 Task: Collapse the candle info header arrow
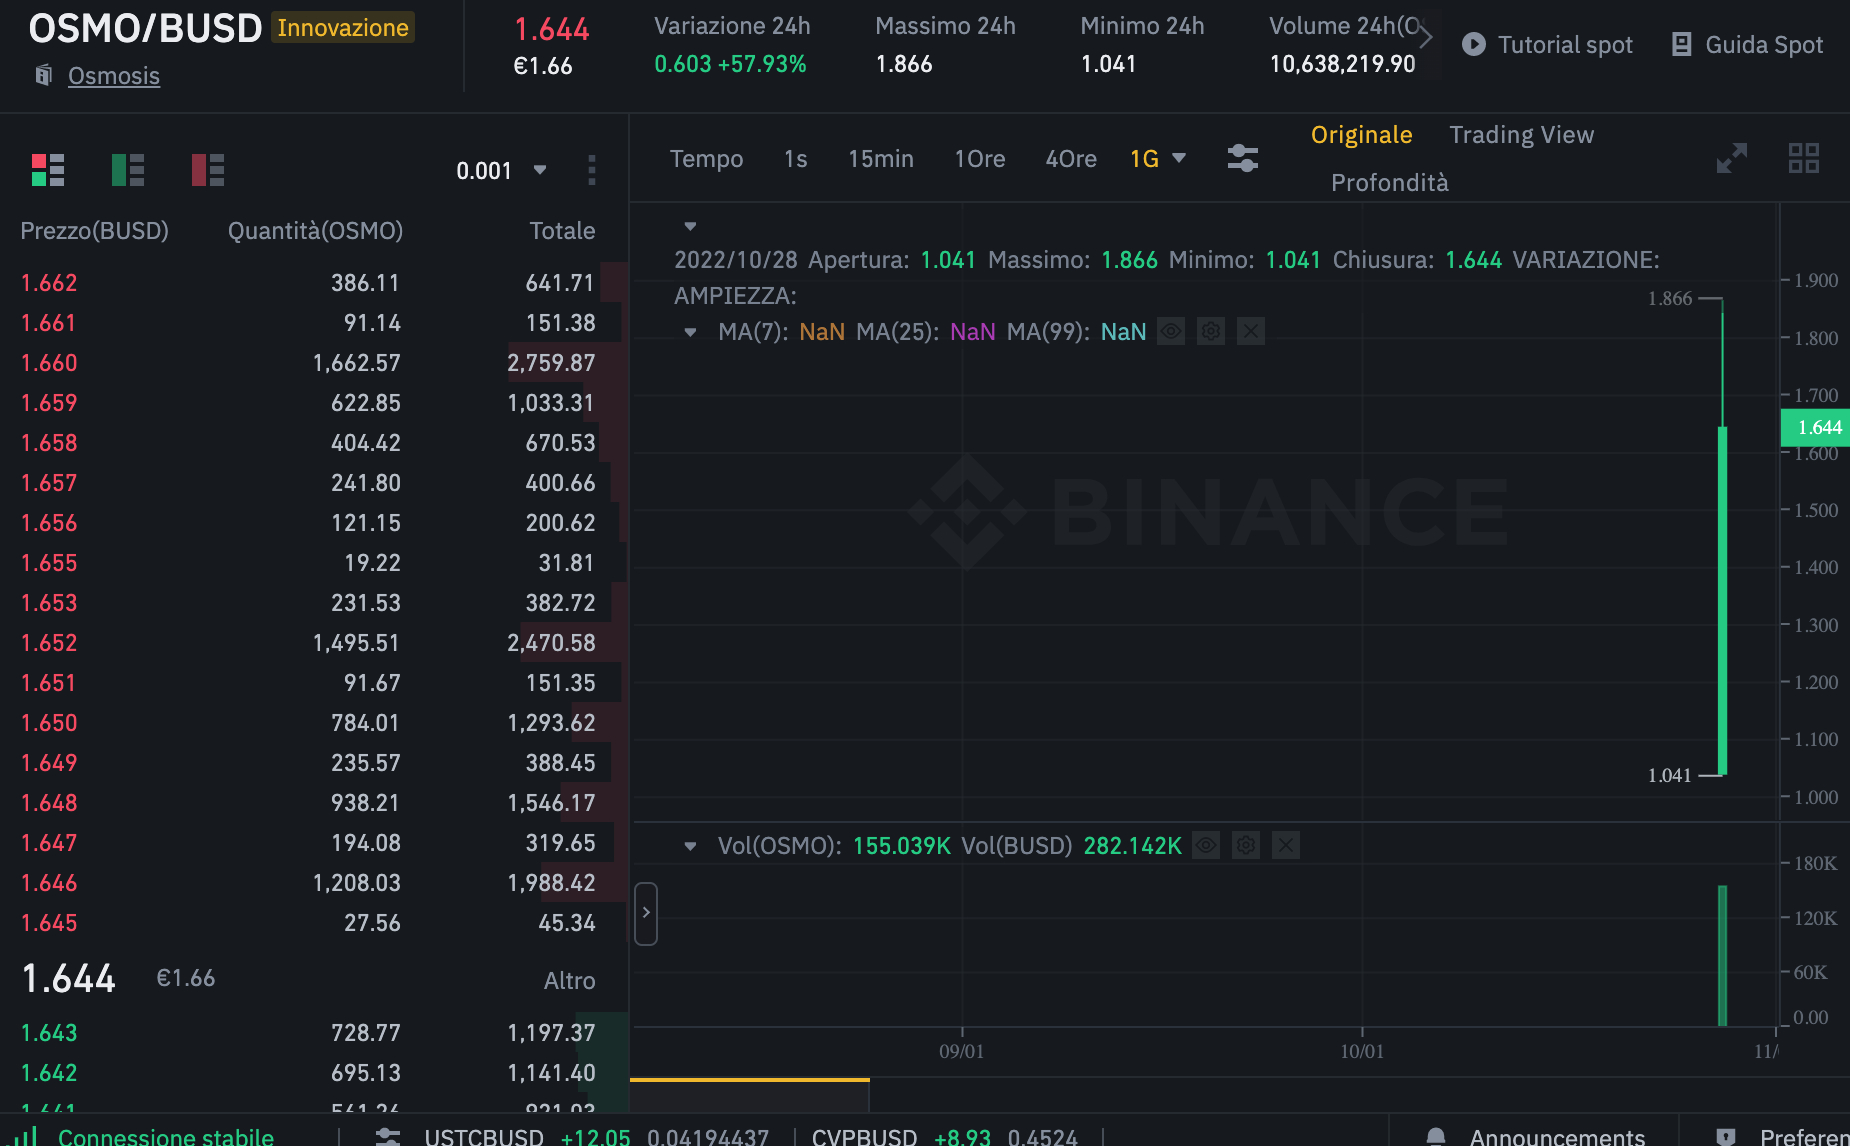click(x=690, y=226)
